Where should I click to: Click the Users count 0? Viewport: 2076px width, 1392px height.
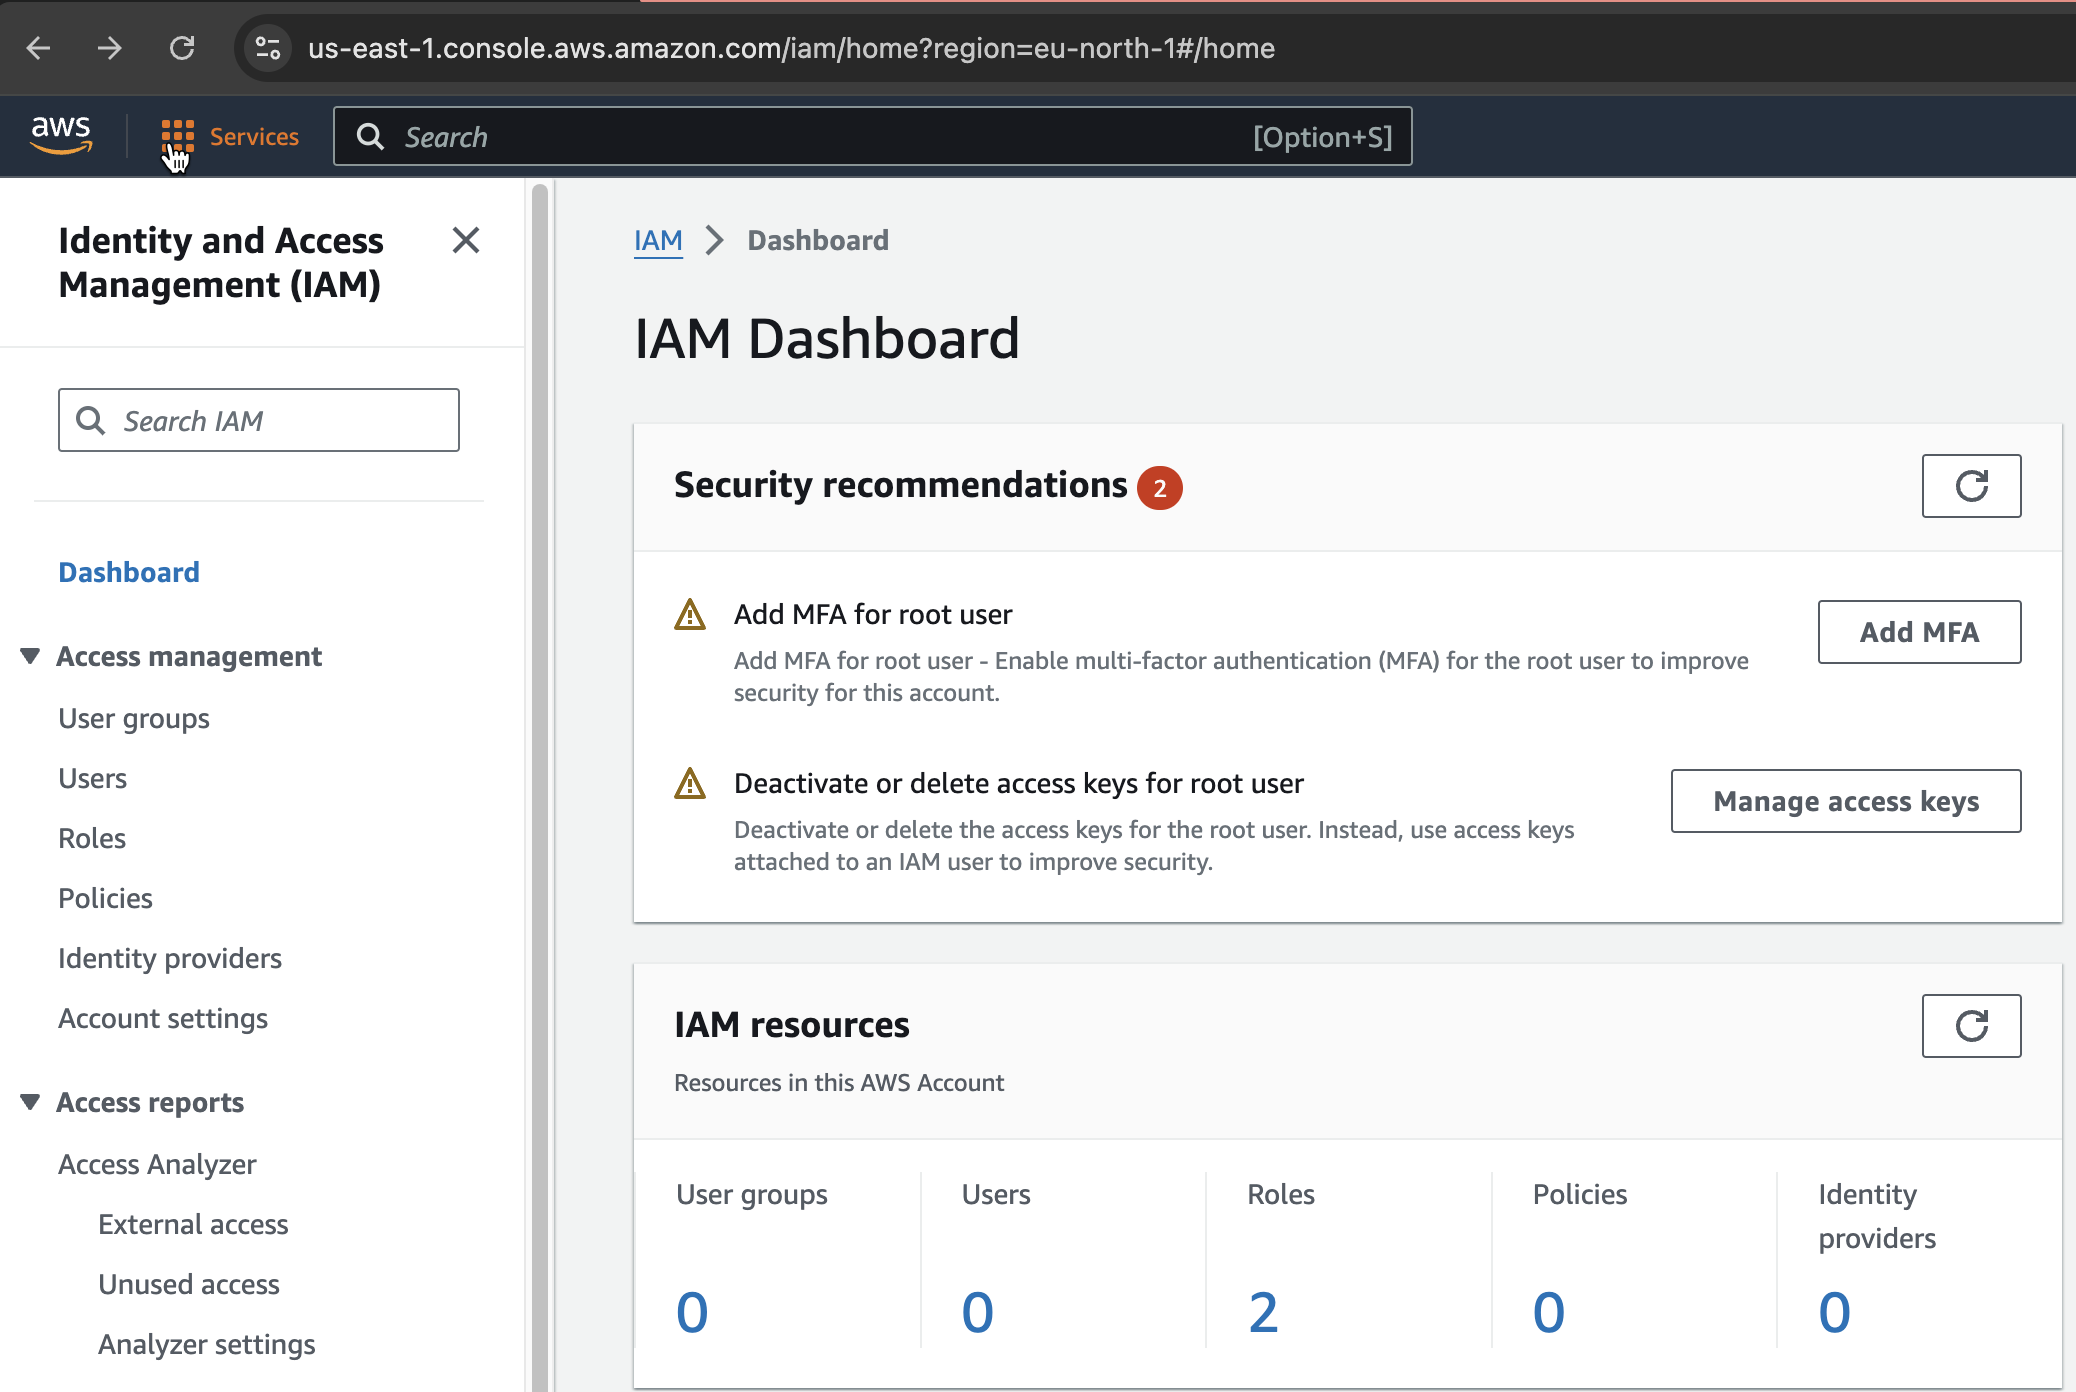point(977,1312)
